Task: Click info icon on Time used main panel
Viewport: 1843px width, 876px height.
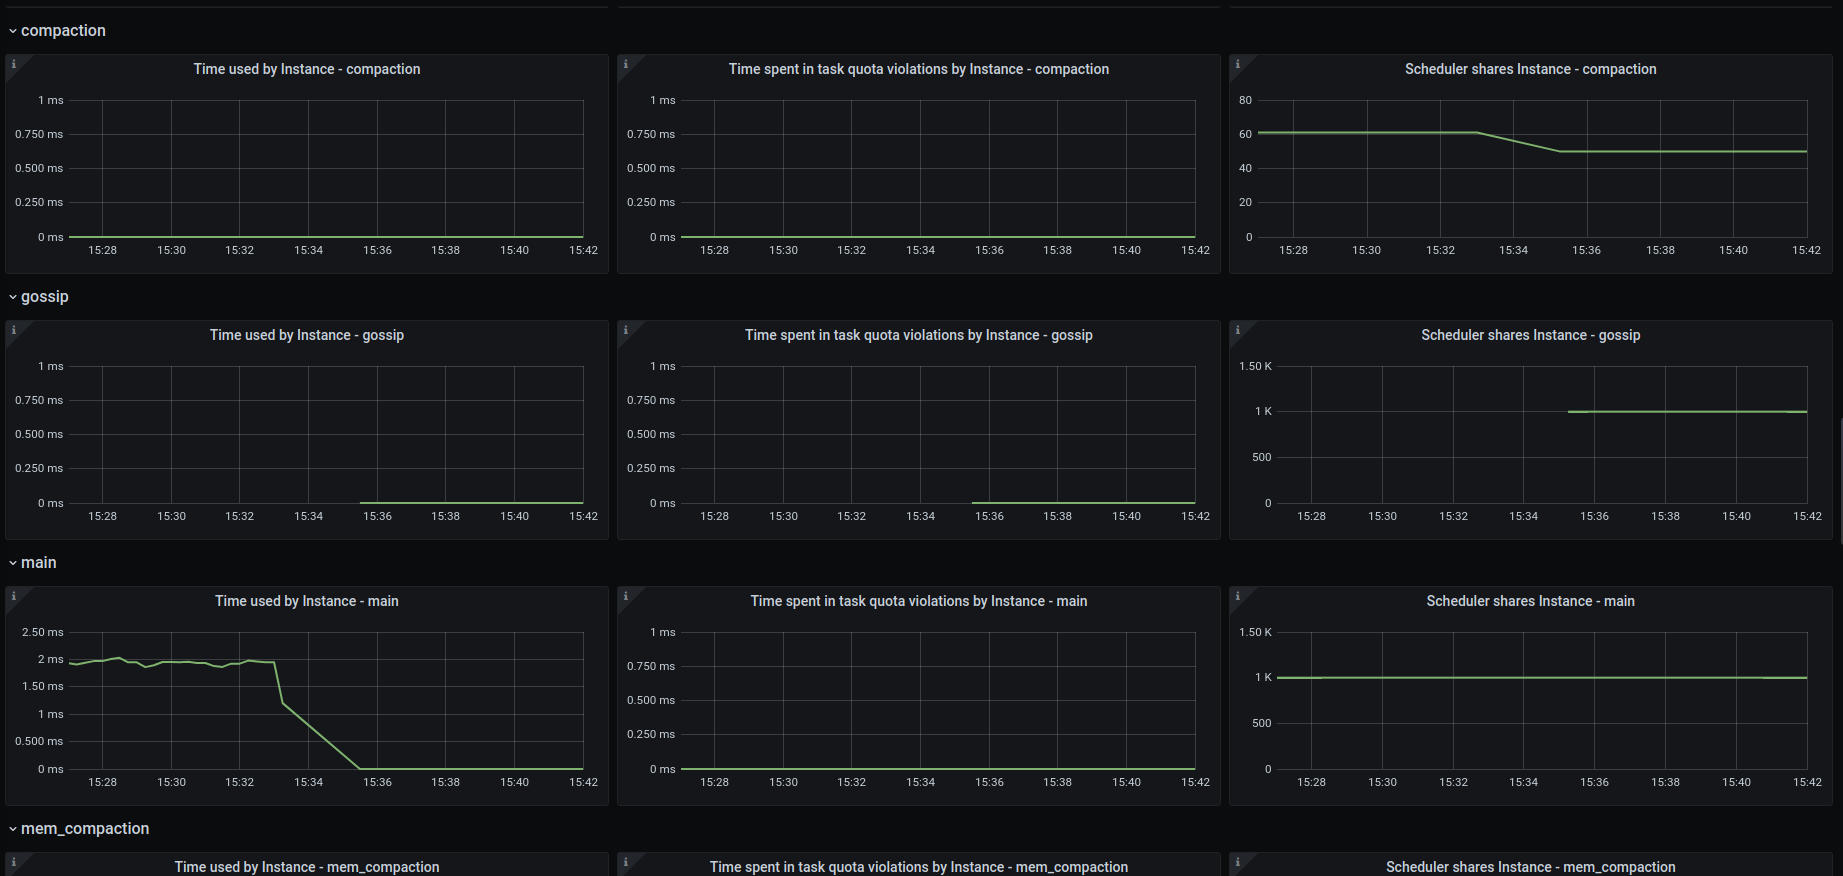Action: click(14, 596)
